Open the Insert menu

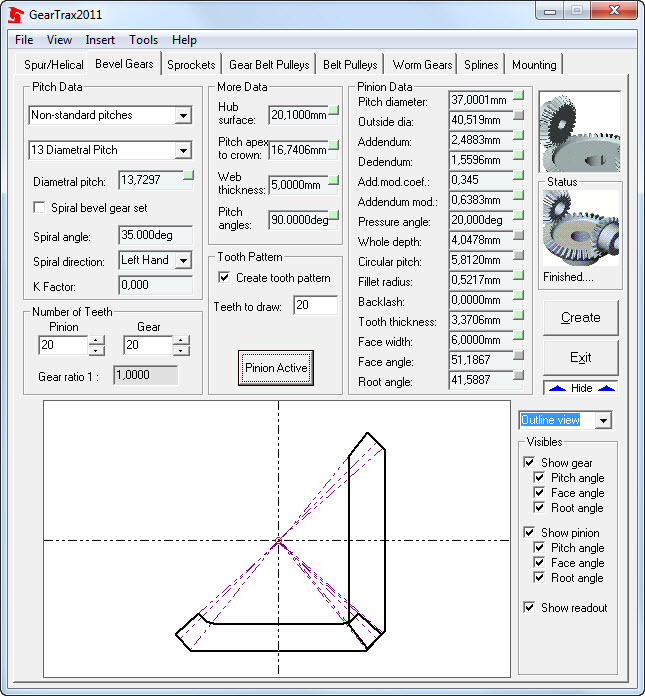[100, 40]
